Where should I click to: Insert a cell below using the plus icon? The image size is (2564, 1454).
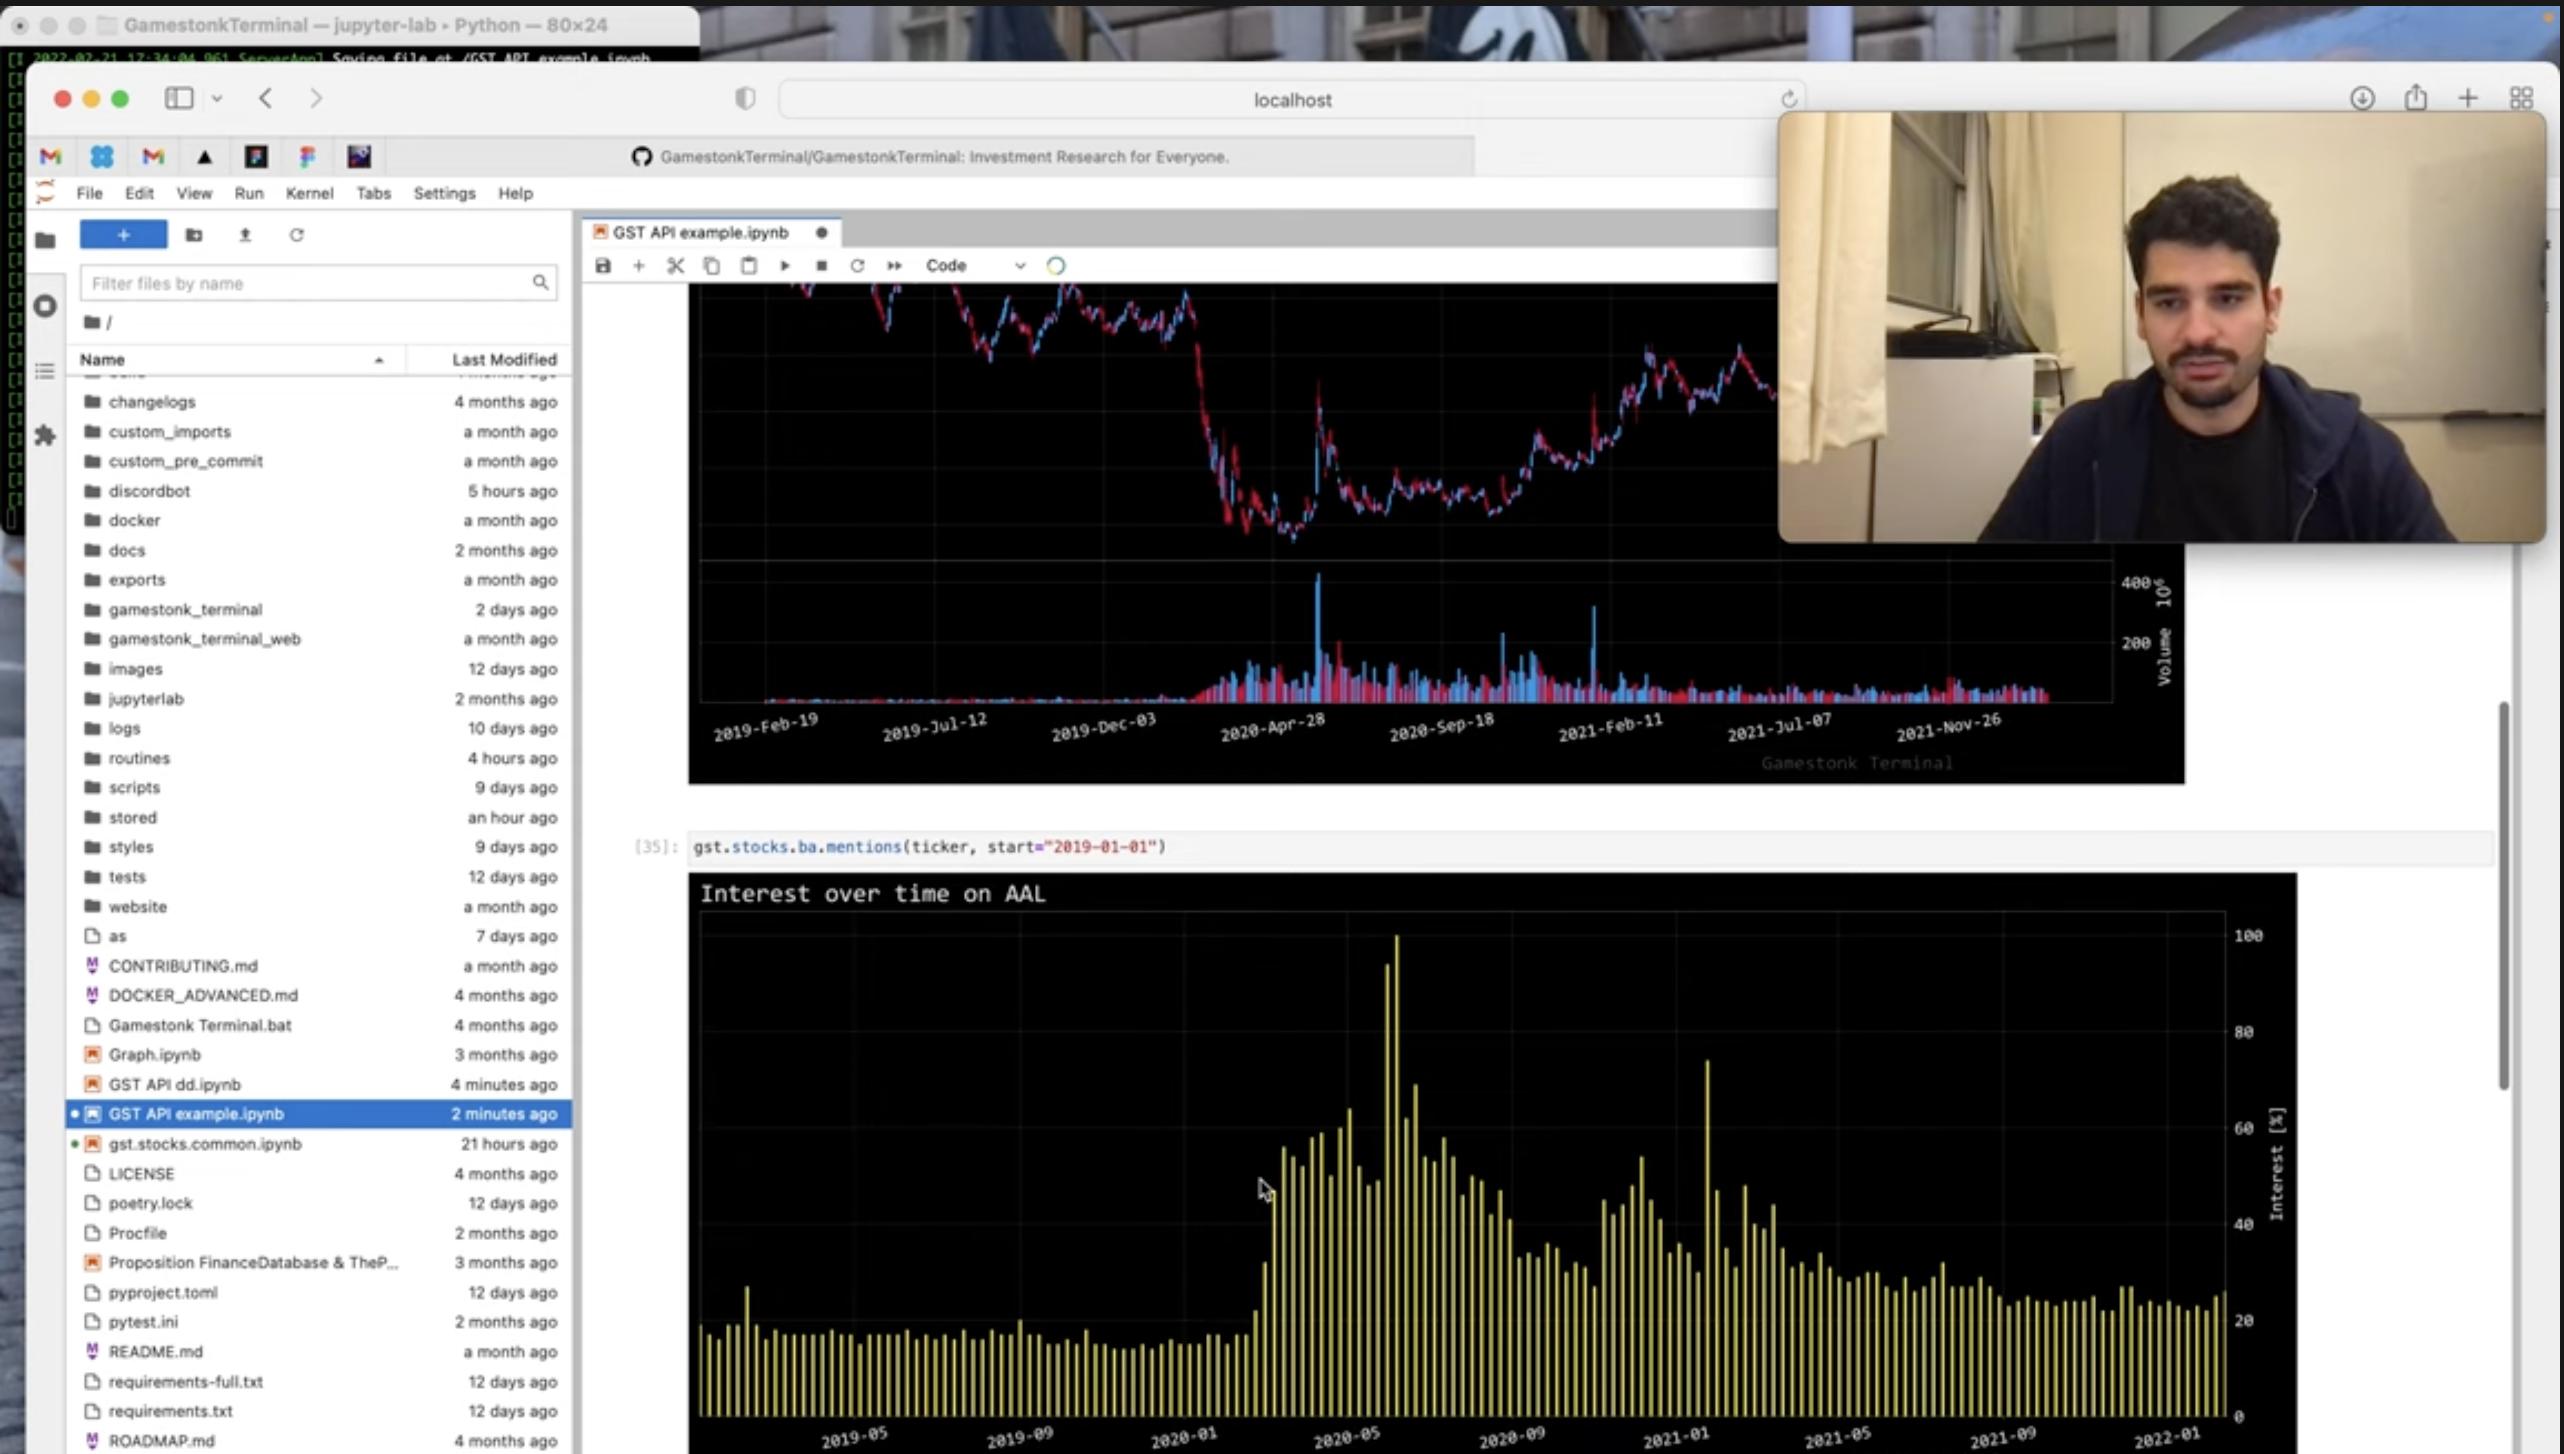click(x=638, y=265)
